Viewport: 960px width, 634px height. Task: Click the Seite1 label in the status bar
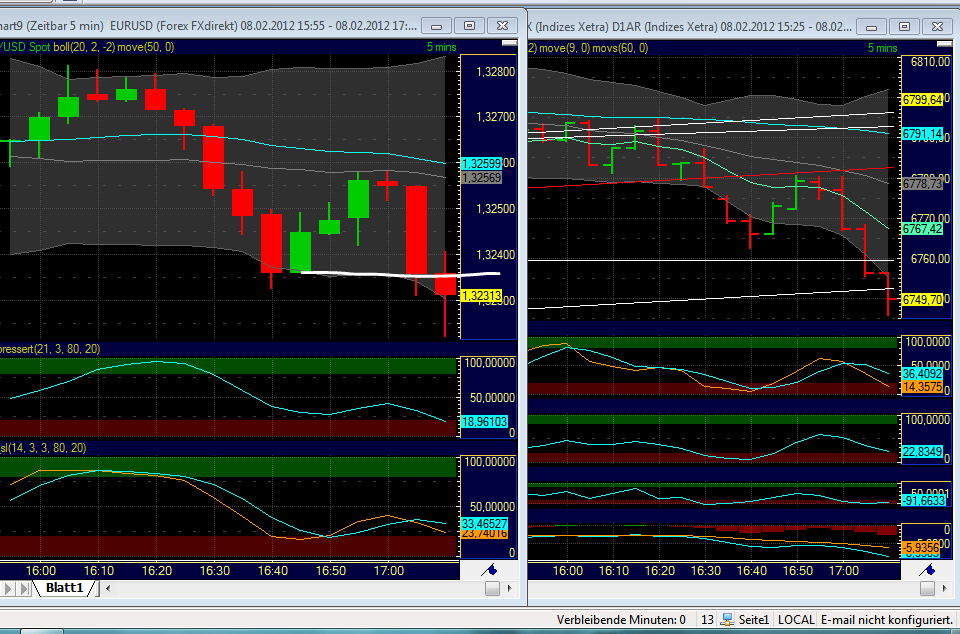click(755, 618)
